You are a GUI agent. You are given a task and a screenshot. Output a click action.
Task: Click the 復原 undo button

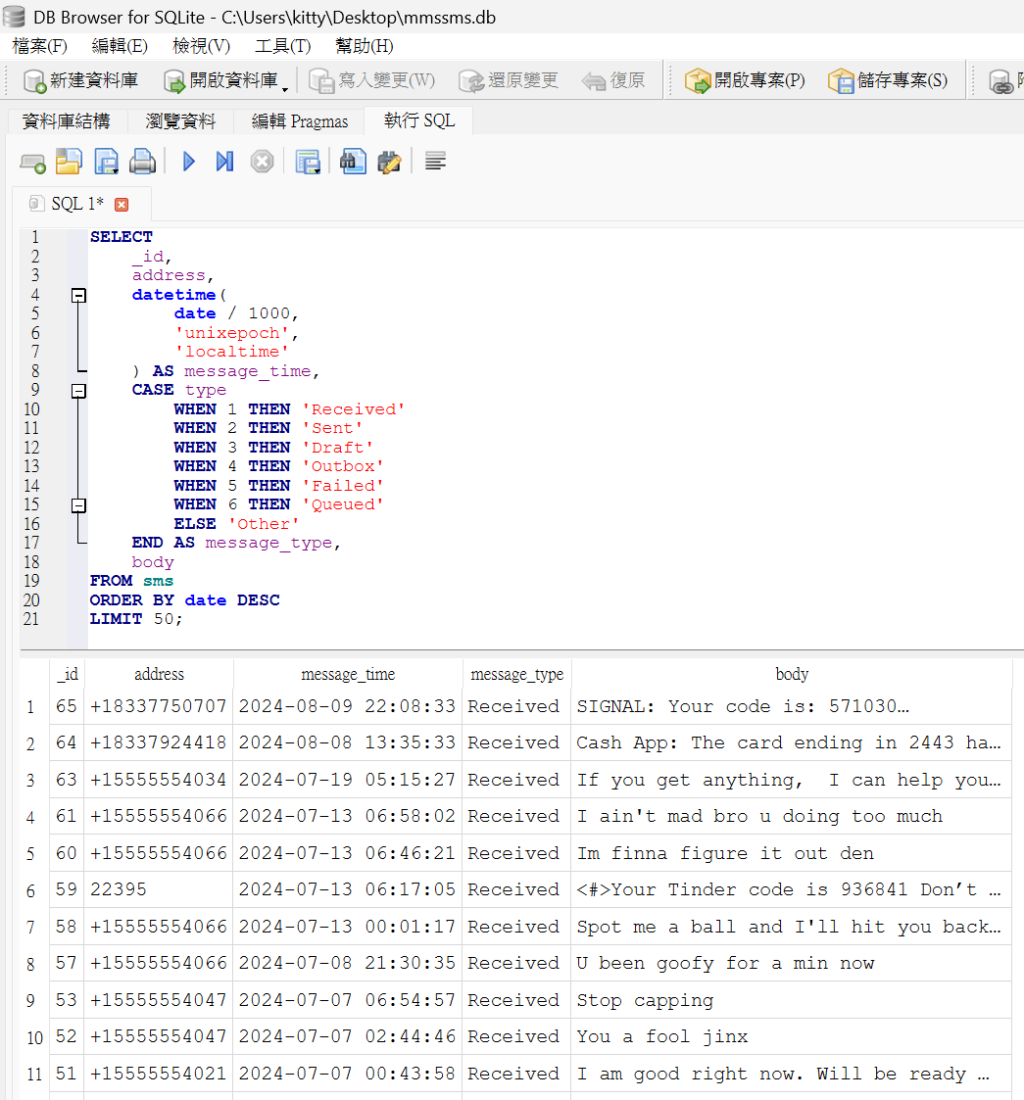click(614, 81)
